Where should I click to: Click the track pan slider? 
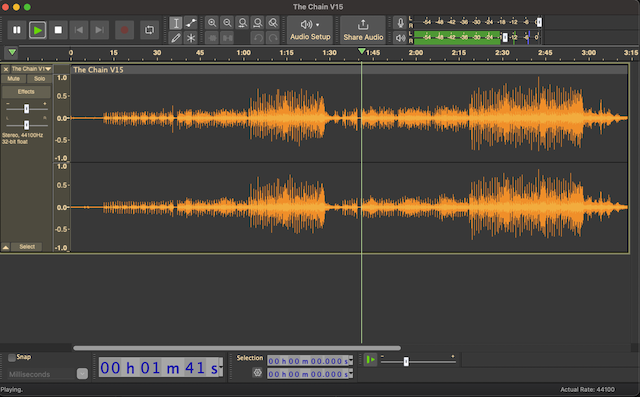[x=27, y=124]
